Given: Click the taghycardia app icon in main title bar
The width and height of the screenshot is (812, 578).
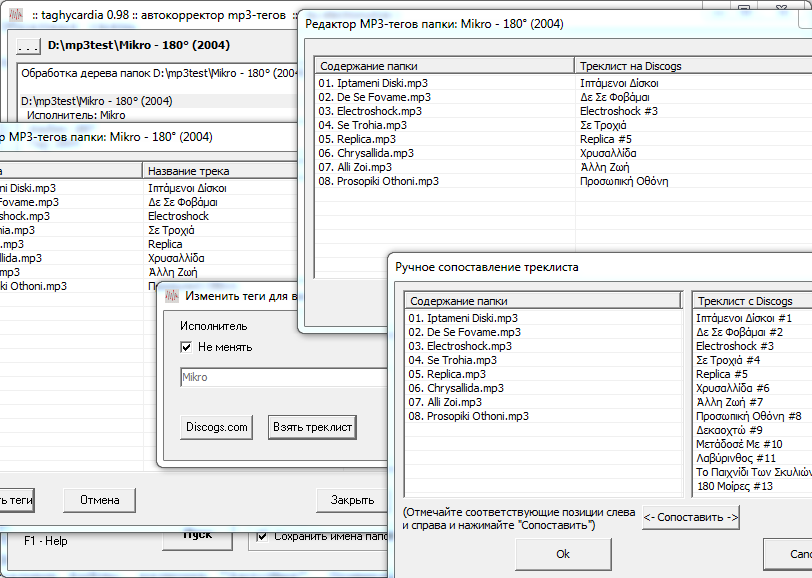Looking at the screenshot, I should point(16,15).
